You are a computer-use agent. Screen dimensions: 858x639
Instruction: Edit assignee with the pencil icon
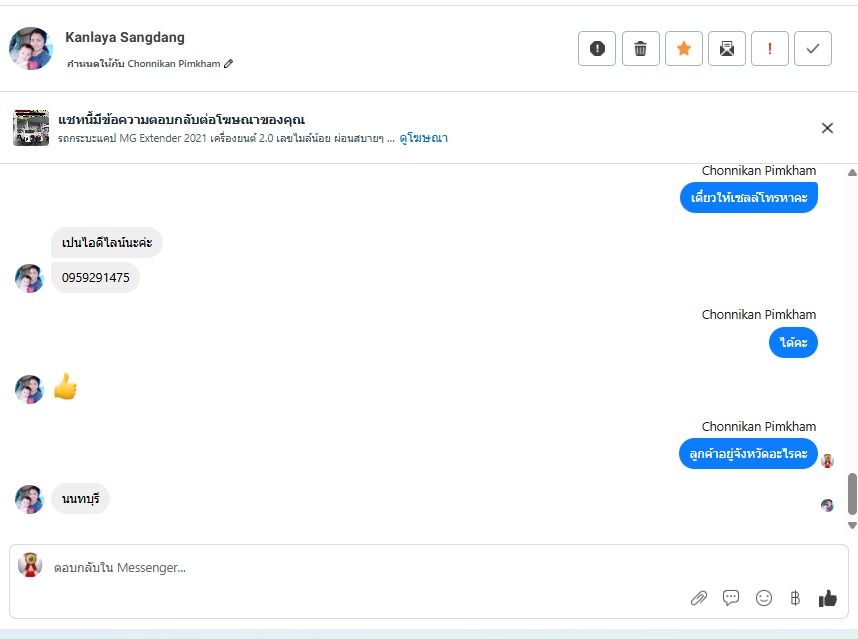pos(229,64)
